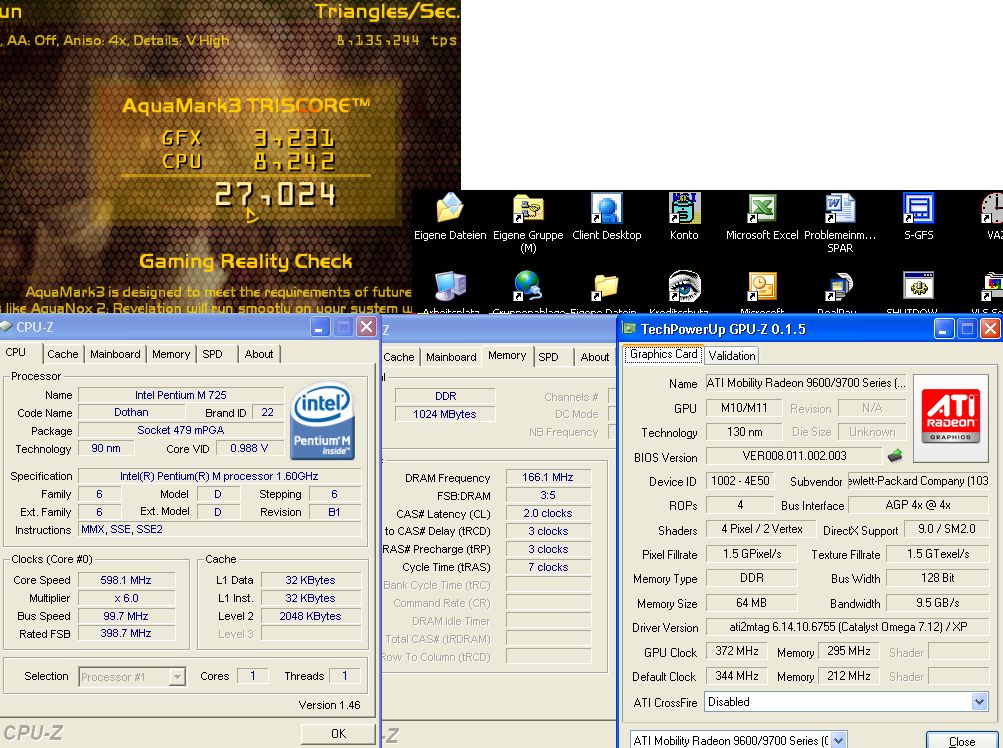The width and height of the screenshot is (1003, 748).
Task: Click the CAS# Latency 2.0 clocks value
Action: pyautogui.click(x=548, y=513)
